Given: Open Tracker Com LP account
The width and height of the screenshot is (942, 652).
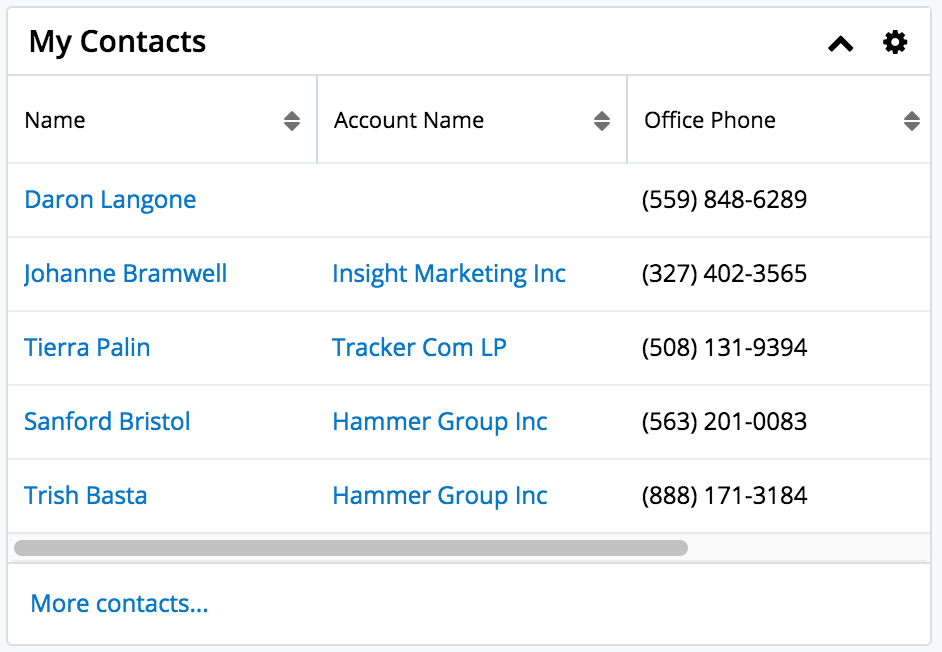Looking at the screenshot, I should point(419,348).
